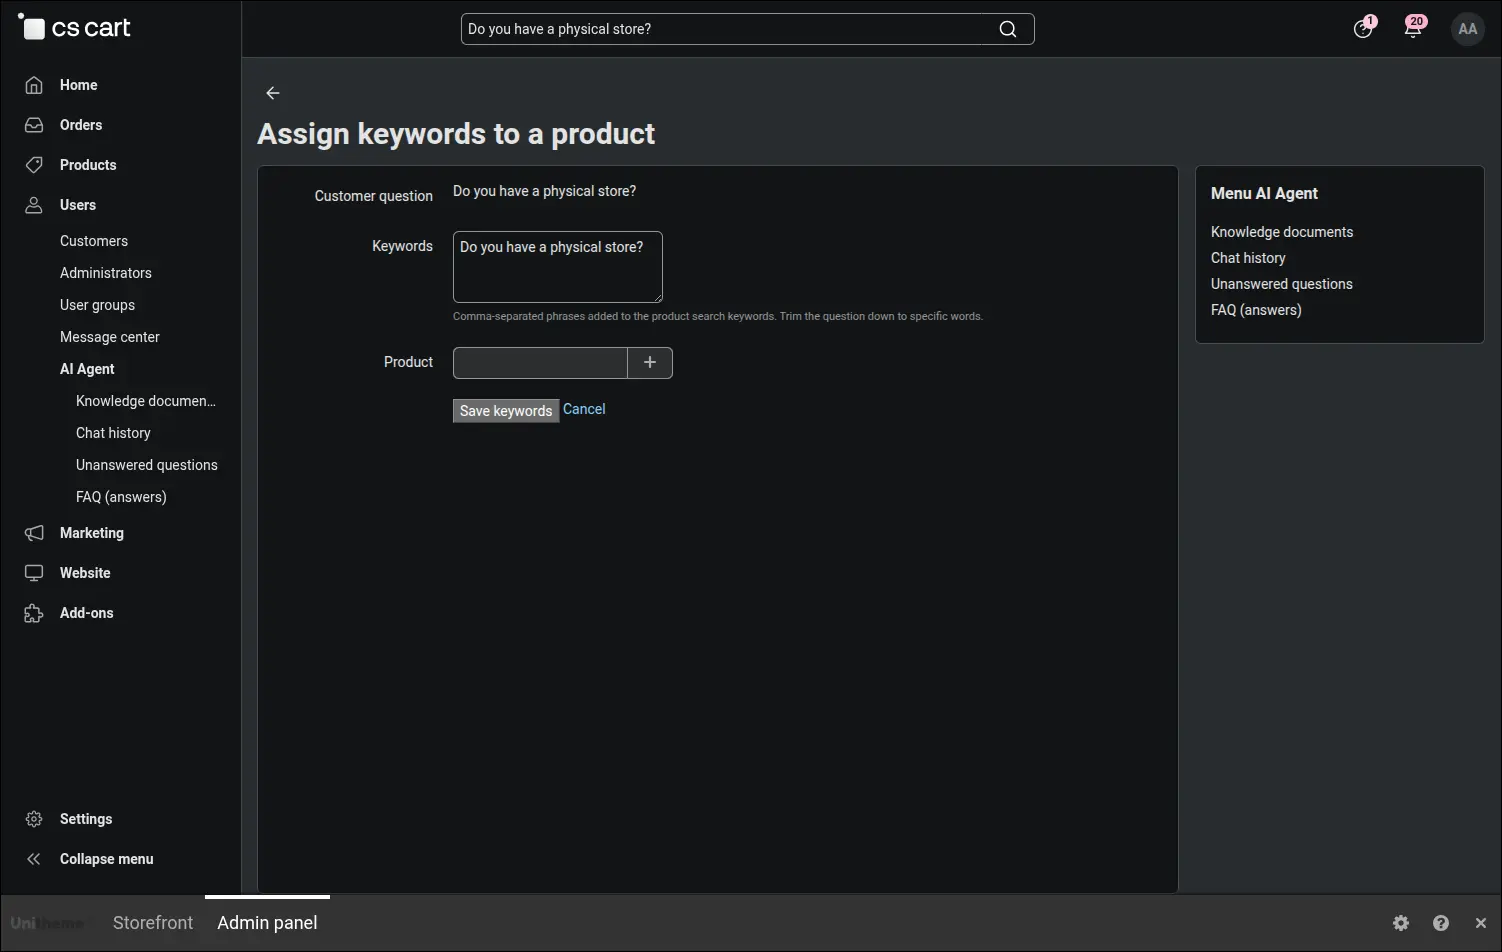
Task: Open Chat history in sidebar
Action: click(x=113, y=433)
